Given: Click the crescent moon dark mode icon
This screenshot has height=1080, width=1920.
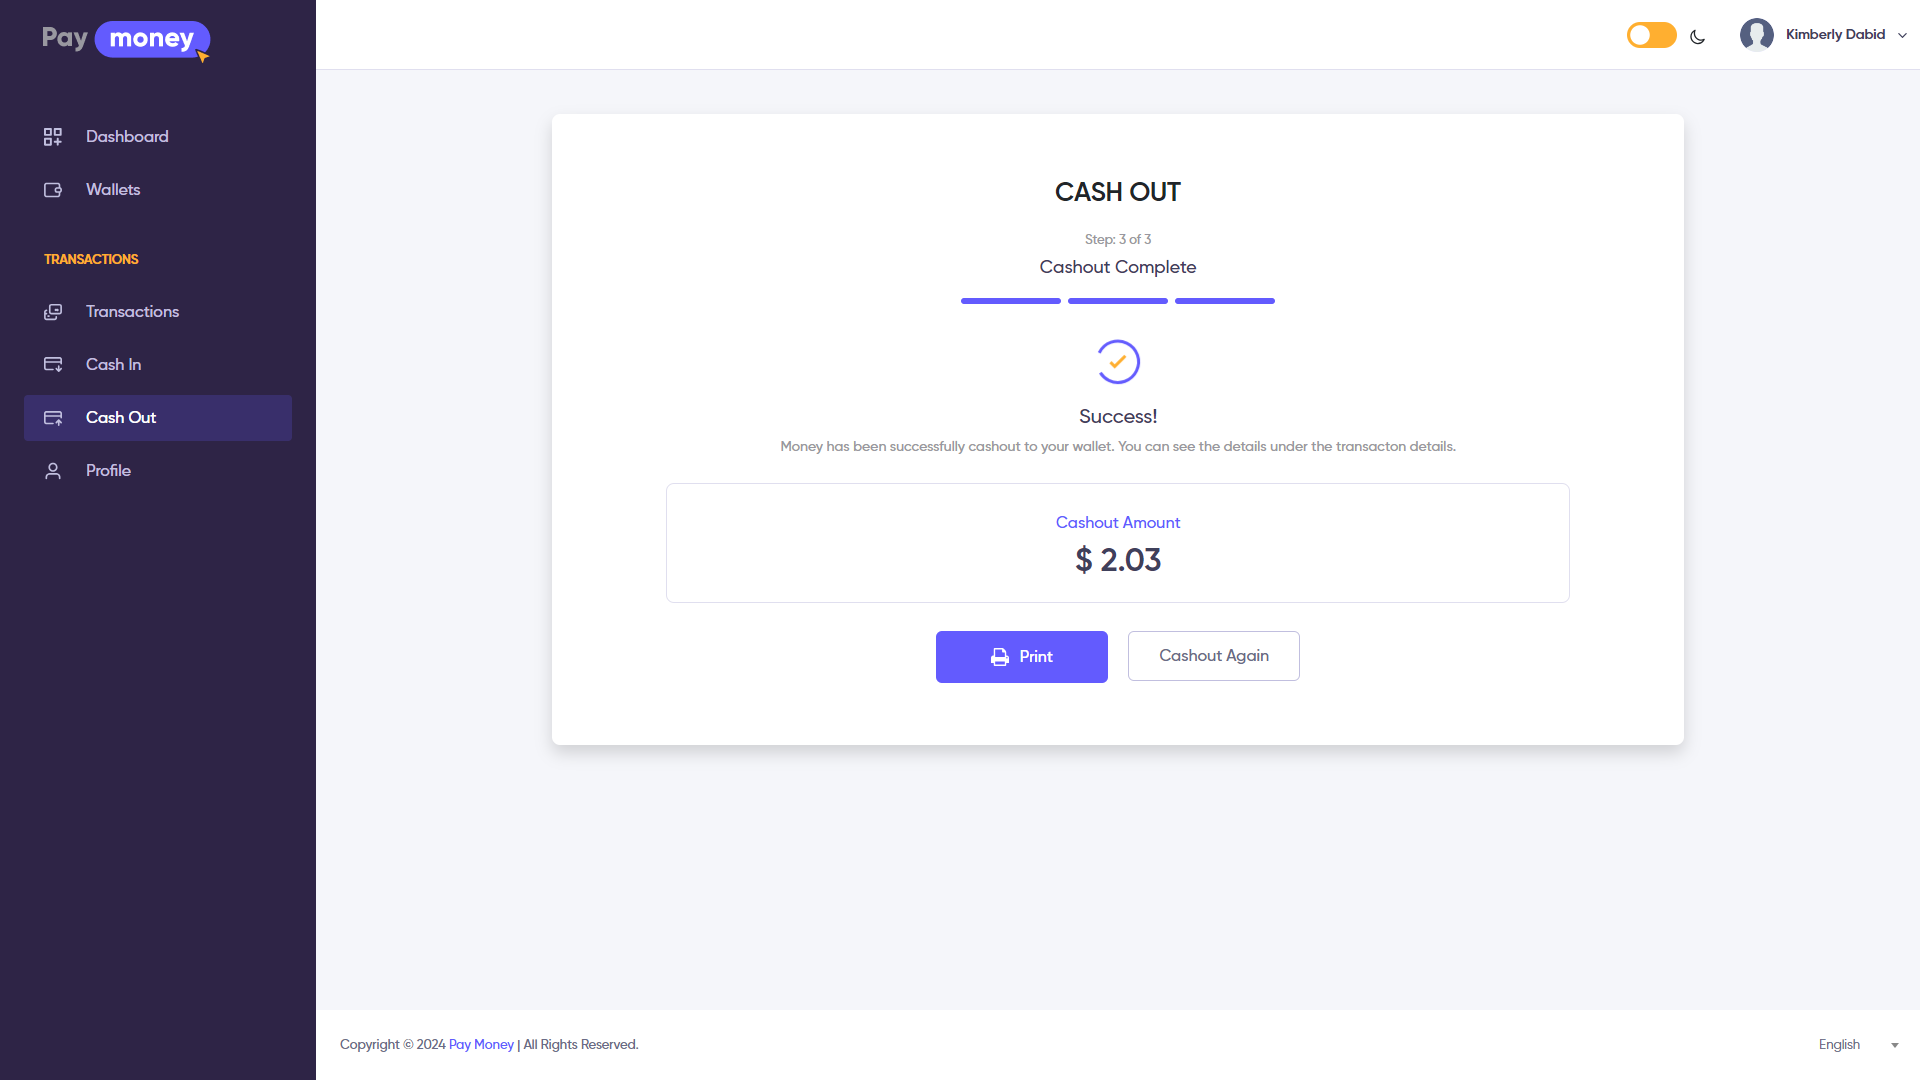Looking at the screenshot, I should pos(1698,36).
